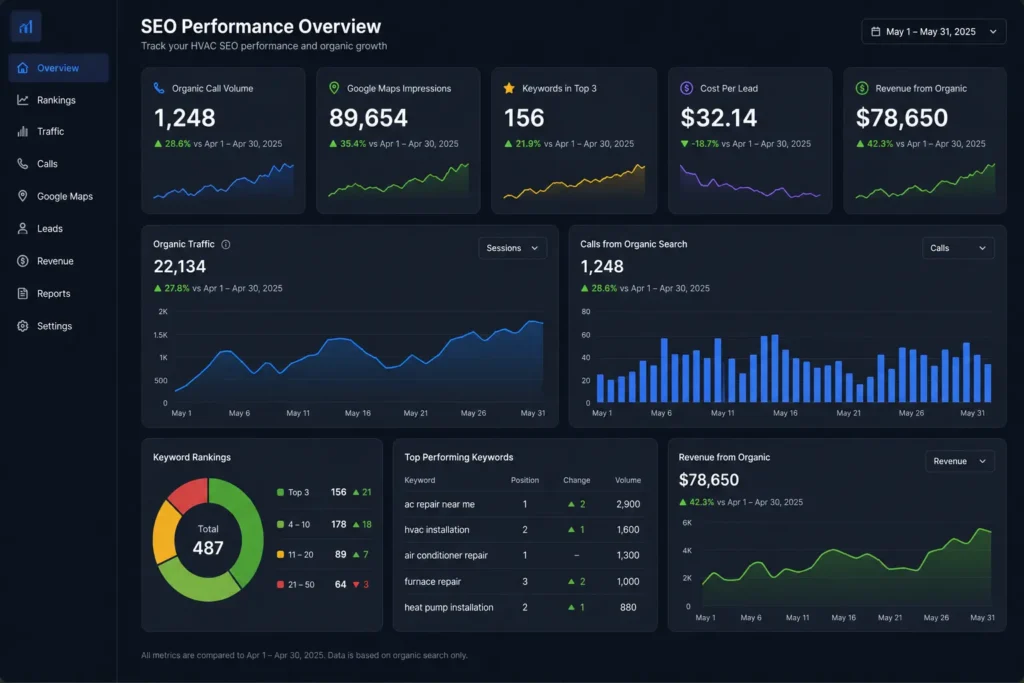
Task: Select the Top 3 green legend swatch
Action: pos(280,492)
